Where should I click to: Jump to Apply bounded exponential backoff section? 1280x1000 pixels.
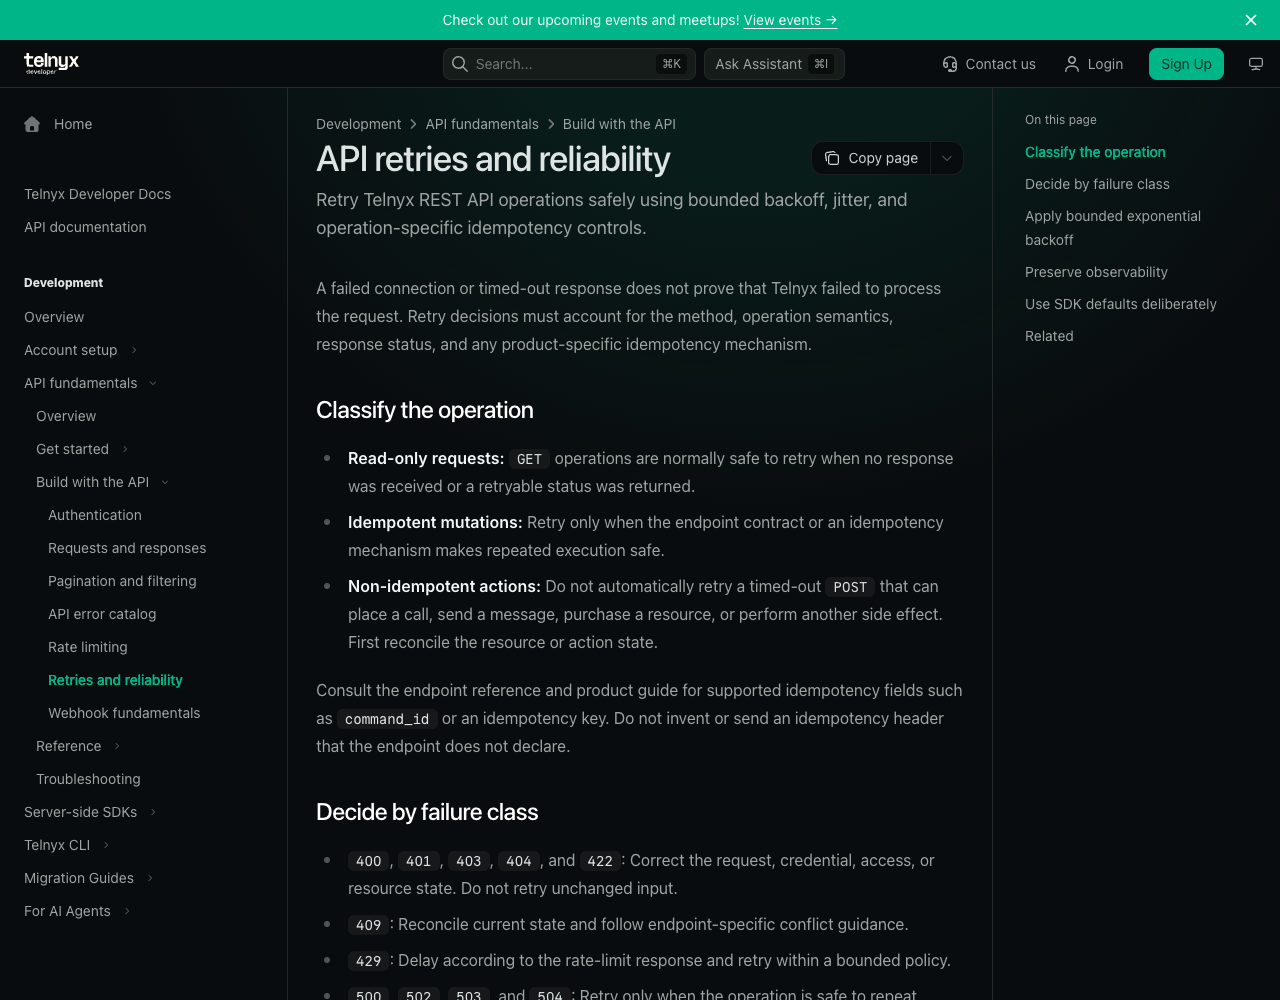[x=1113, y=228]
